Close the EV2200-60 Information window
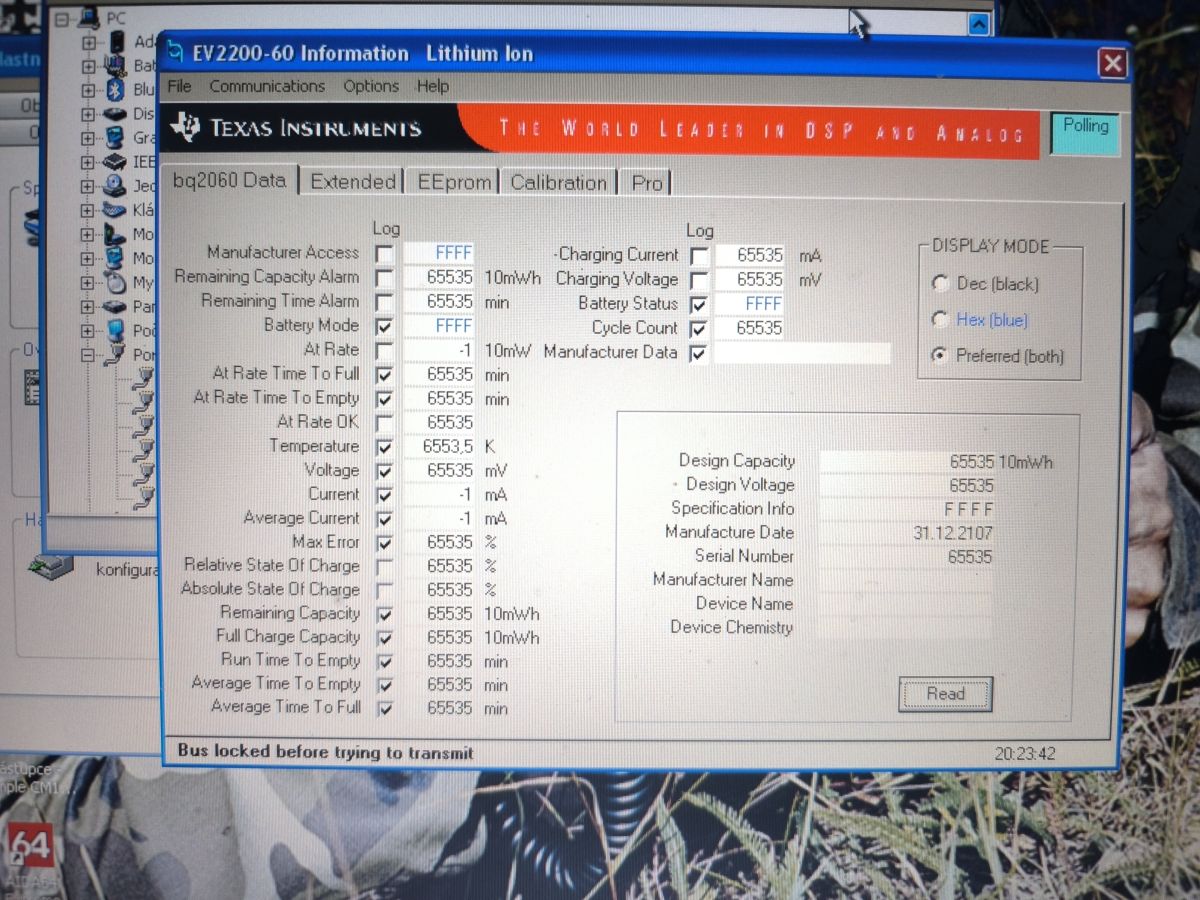The width and height of the screenshot is (1200, 900). (1112, 64)
